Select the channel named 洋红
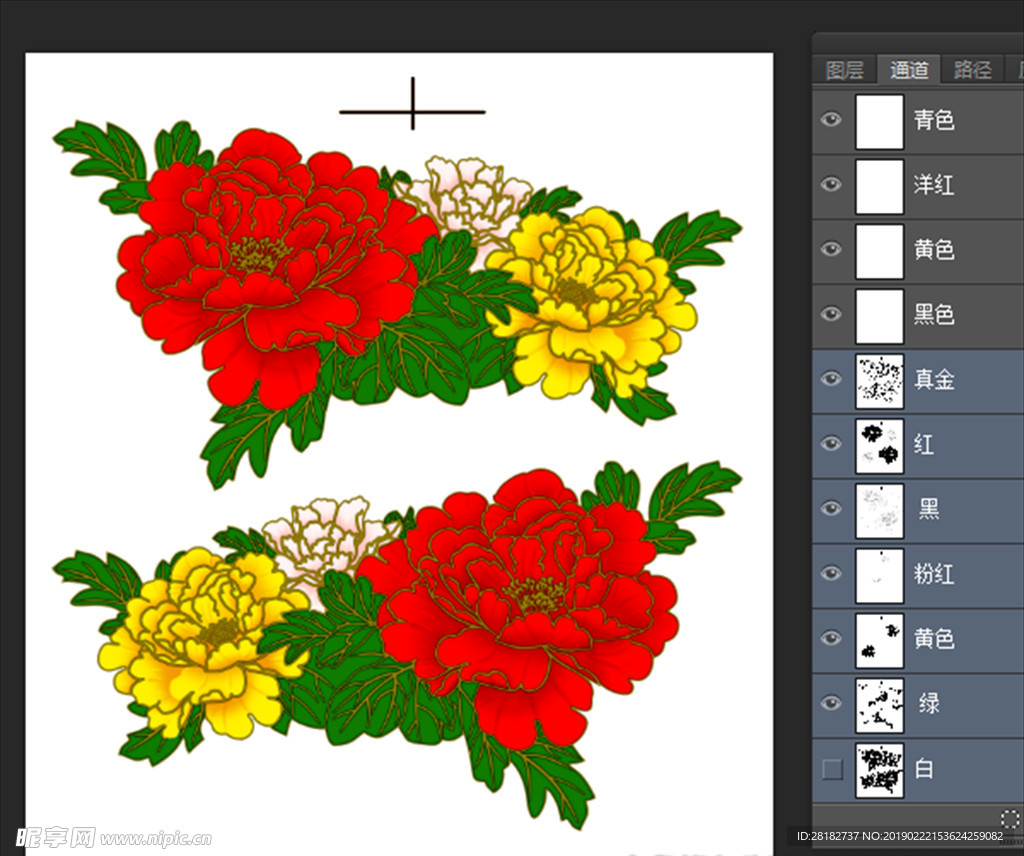This screenshot has height=856, width=1024. (x=934, y=185)
